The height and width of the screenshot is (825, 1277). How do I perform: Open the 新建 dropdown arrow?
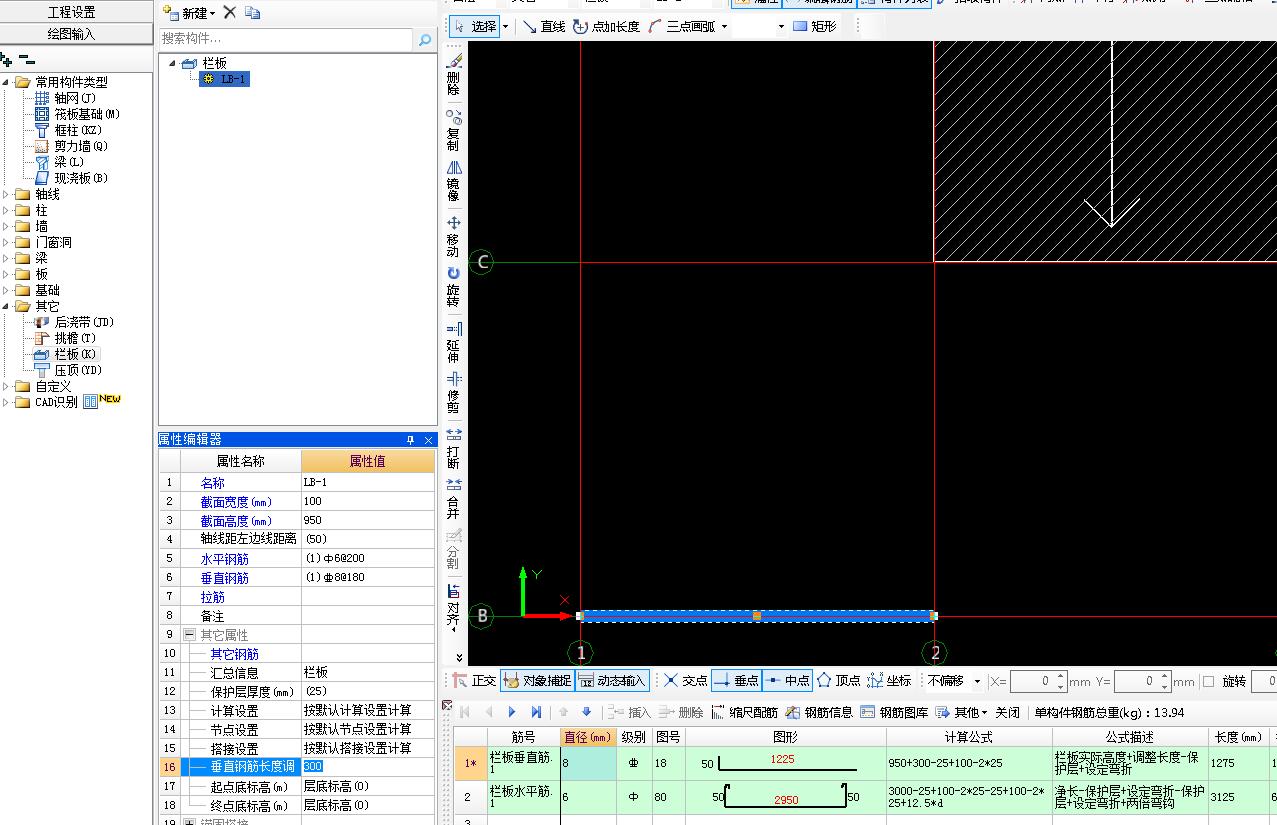(212, 14)
